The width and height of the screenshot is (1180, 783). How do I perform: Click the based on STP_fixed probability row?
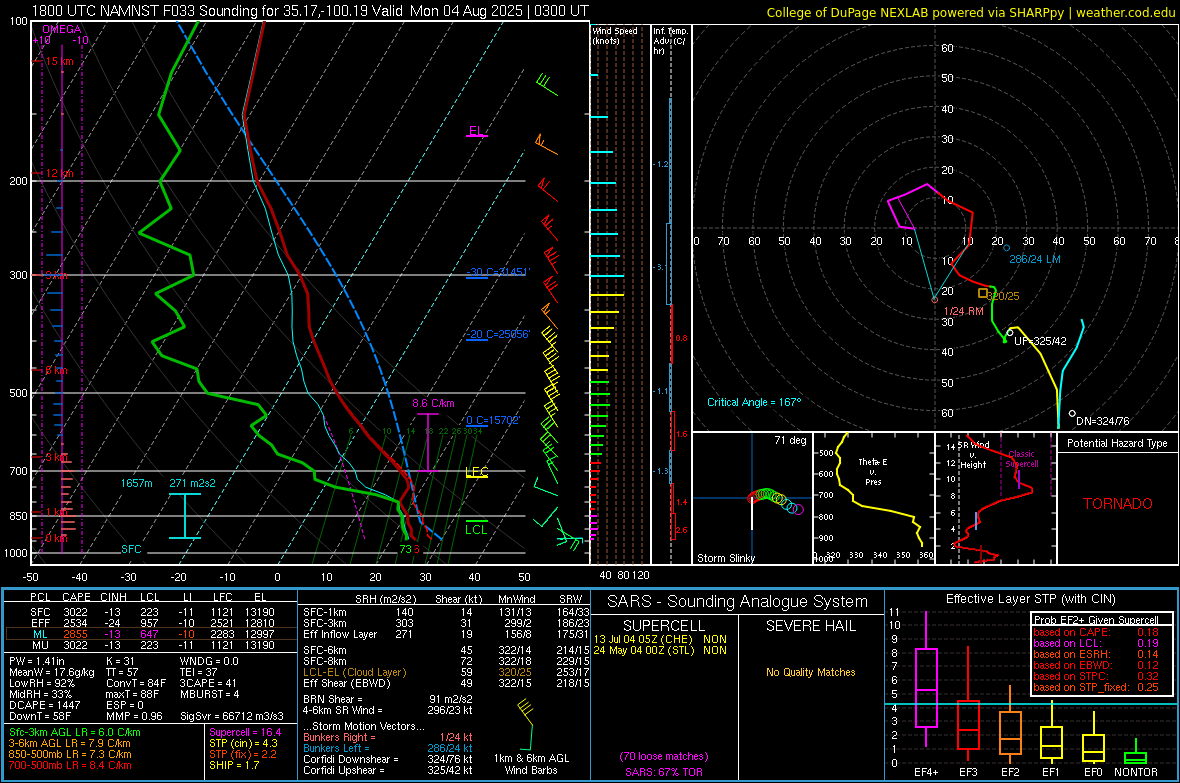tap(1096, 687)
